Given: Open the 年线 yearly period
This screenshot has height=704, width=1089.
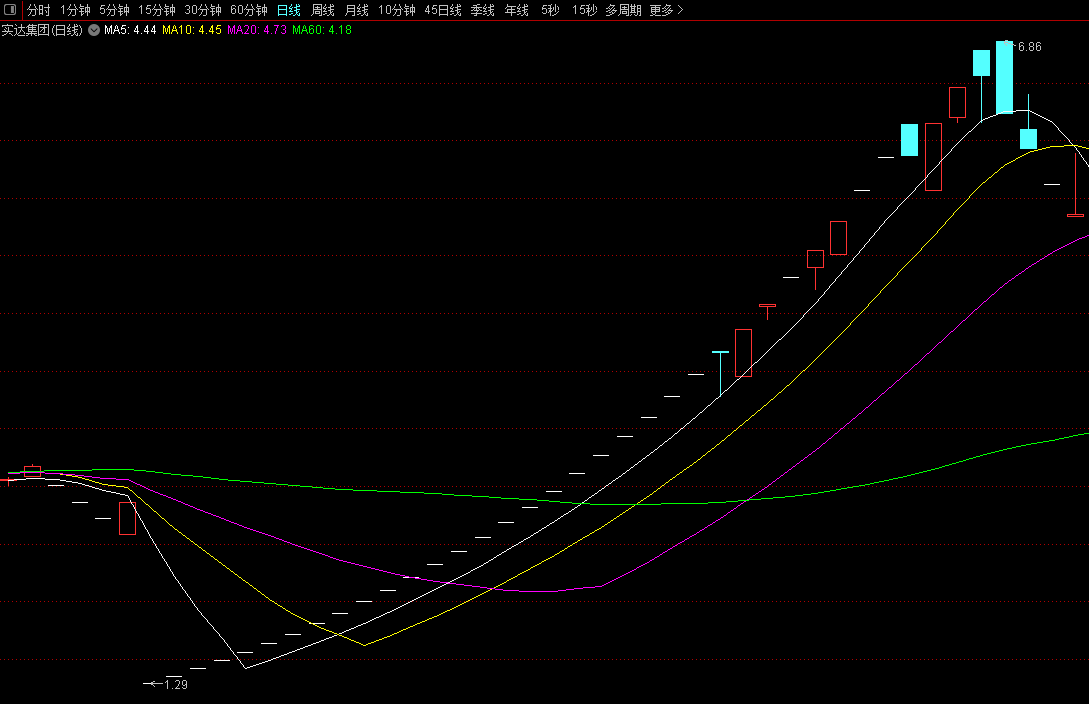Looking at the screenshot, I should point(517,10).
